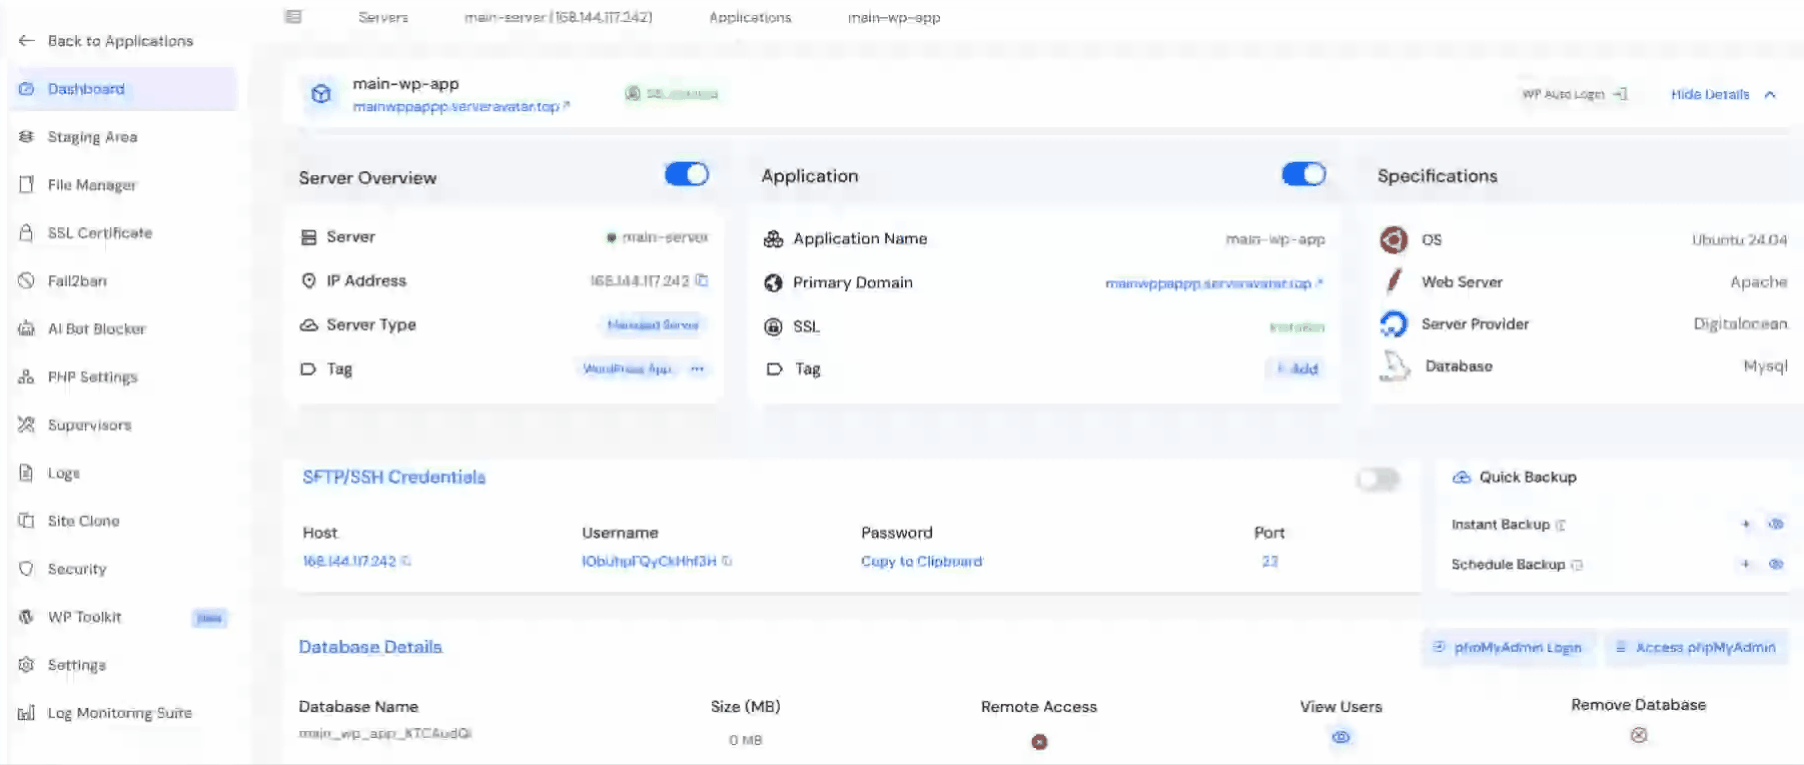Image resolution: width=1804 pixels, height=765 pixels.
Task: Click the Logs document icon
Action: click(x=26, y=473)
